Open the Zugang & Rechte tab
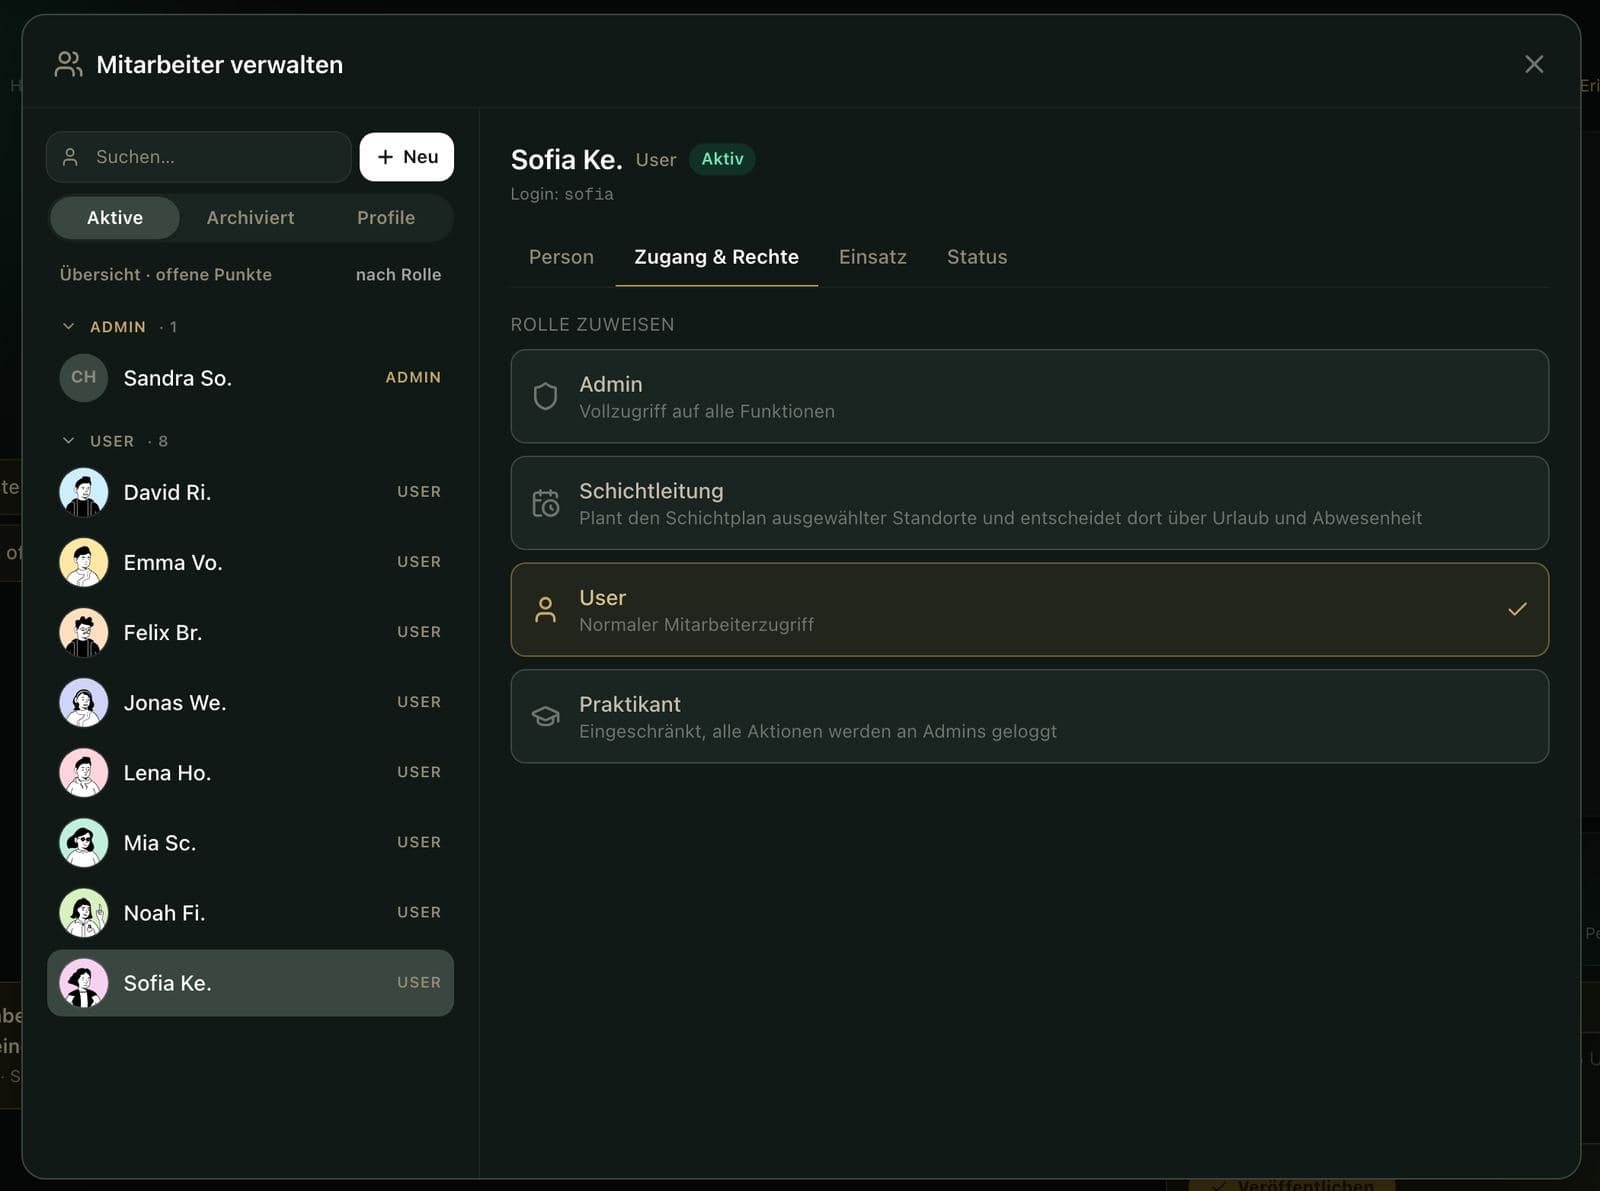Image resolution: width=1600 pixels, height=1191 pixels. point(716,257)
